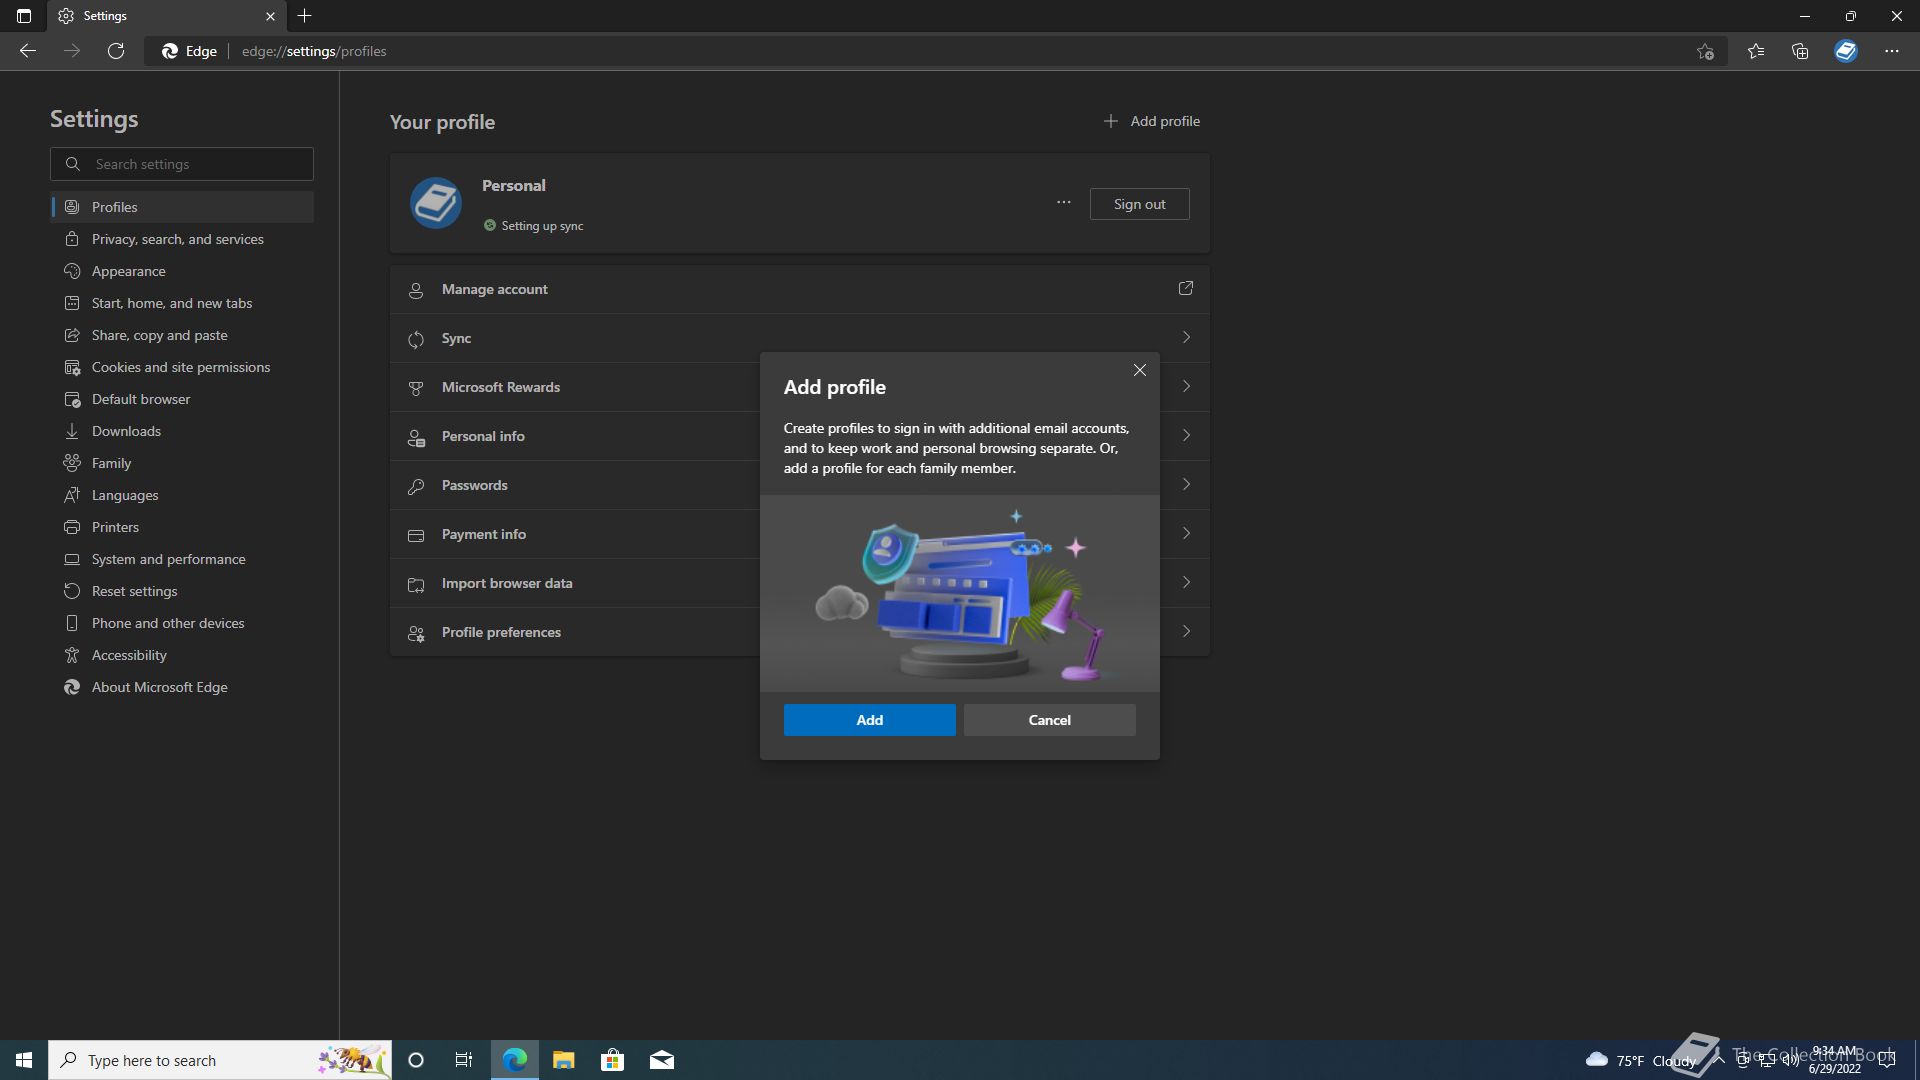Screen dimensions: 1920x1080
Task: Open Windows Start menu
Action: [24, 1060]
